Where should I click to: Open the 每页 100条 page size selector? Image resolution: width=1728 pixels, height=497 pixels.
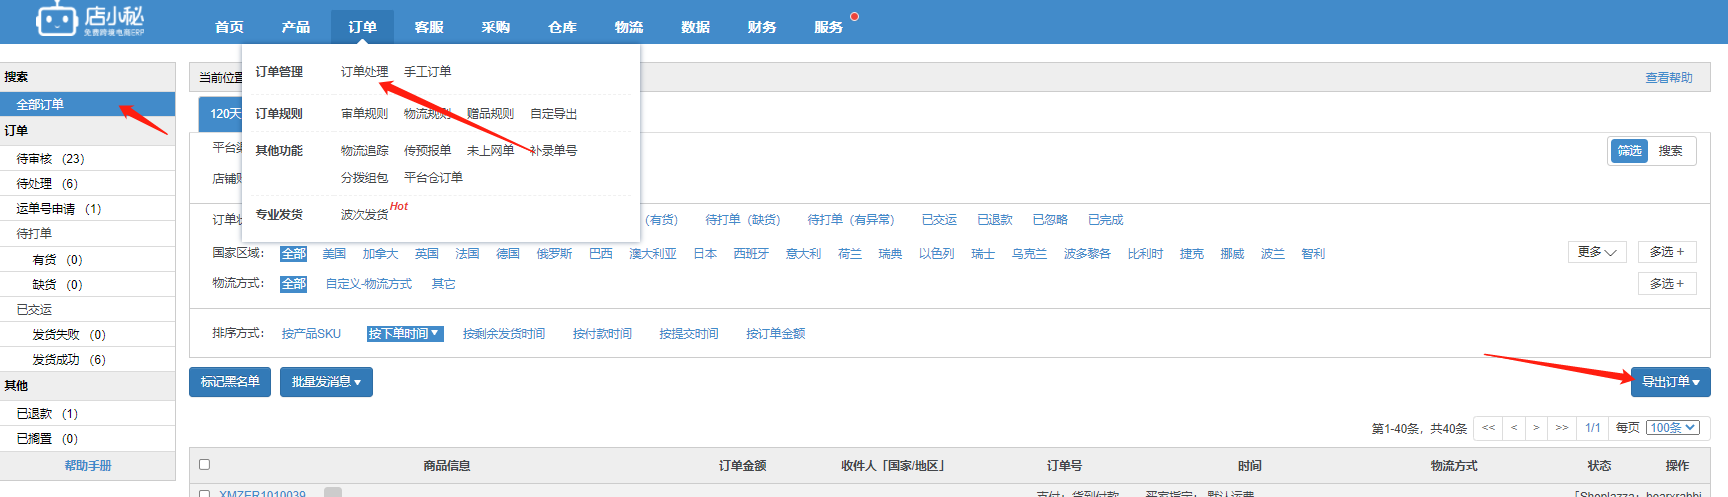click(x=1673, y=428)
